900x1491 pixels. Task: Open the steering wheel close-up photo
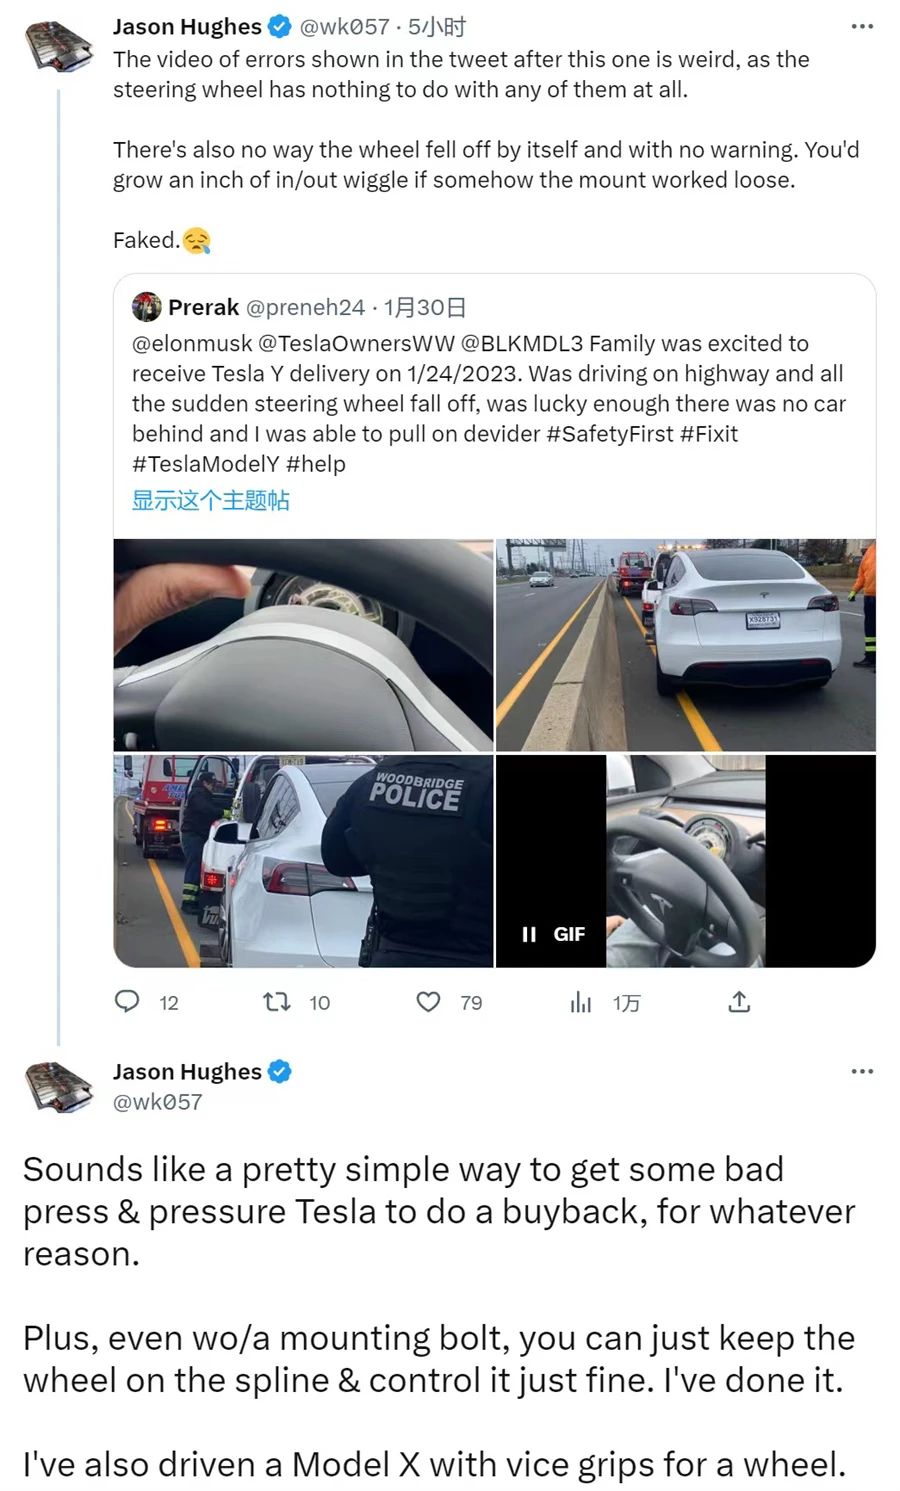[303, 645]
